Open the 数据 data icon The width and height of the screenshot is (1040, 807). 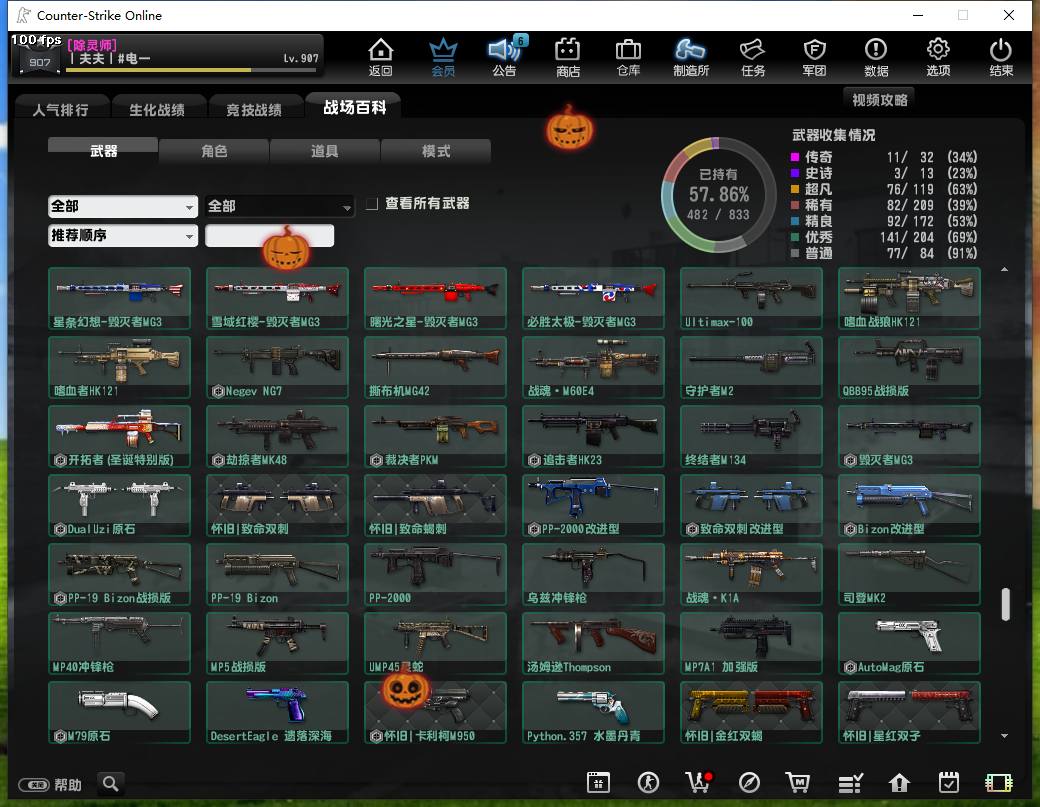pos(876,57)
